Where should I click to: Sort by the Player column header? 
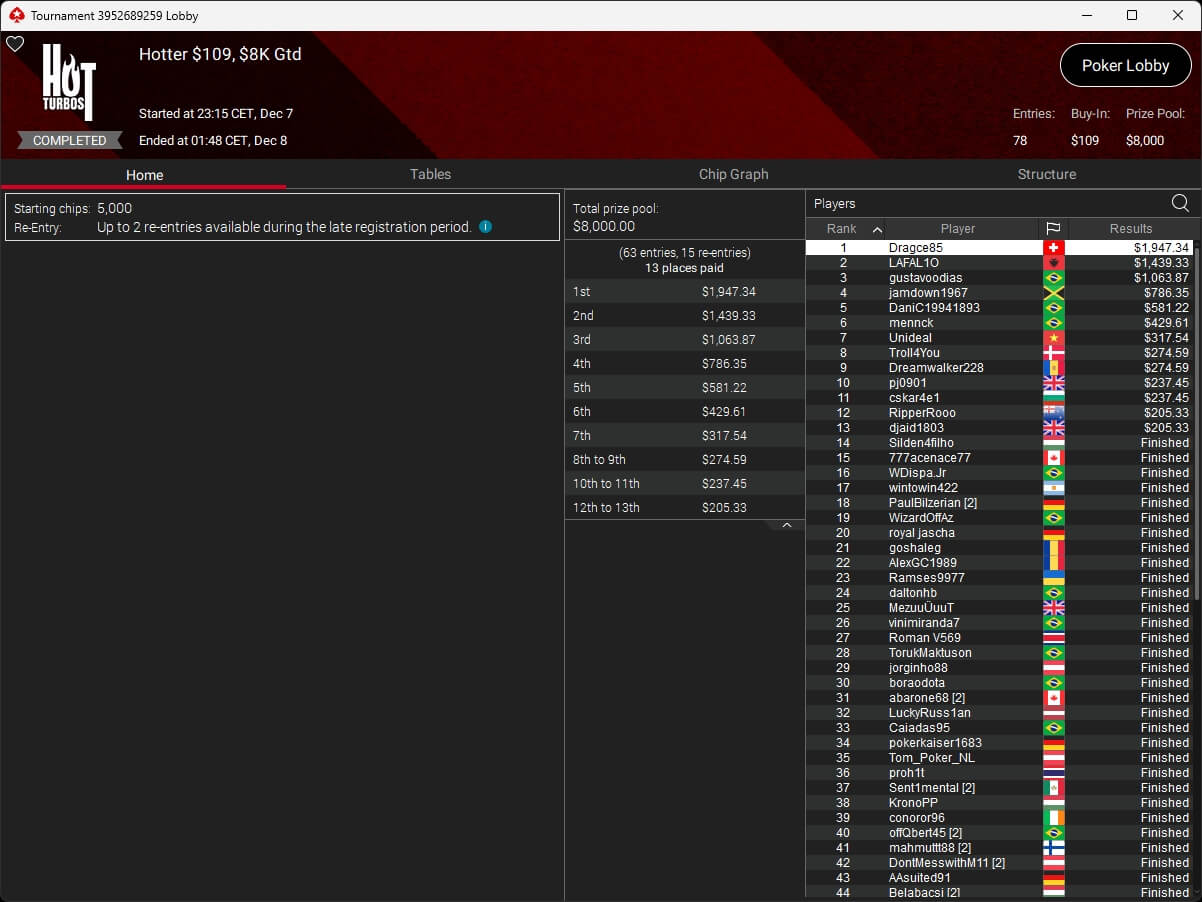coord(957,229)
